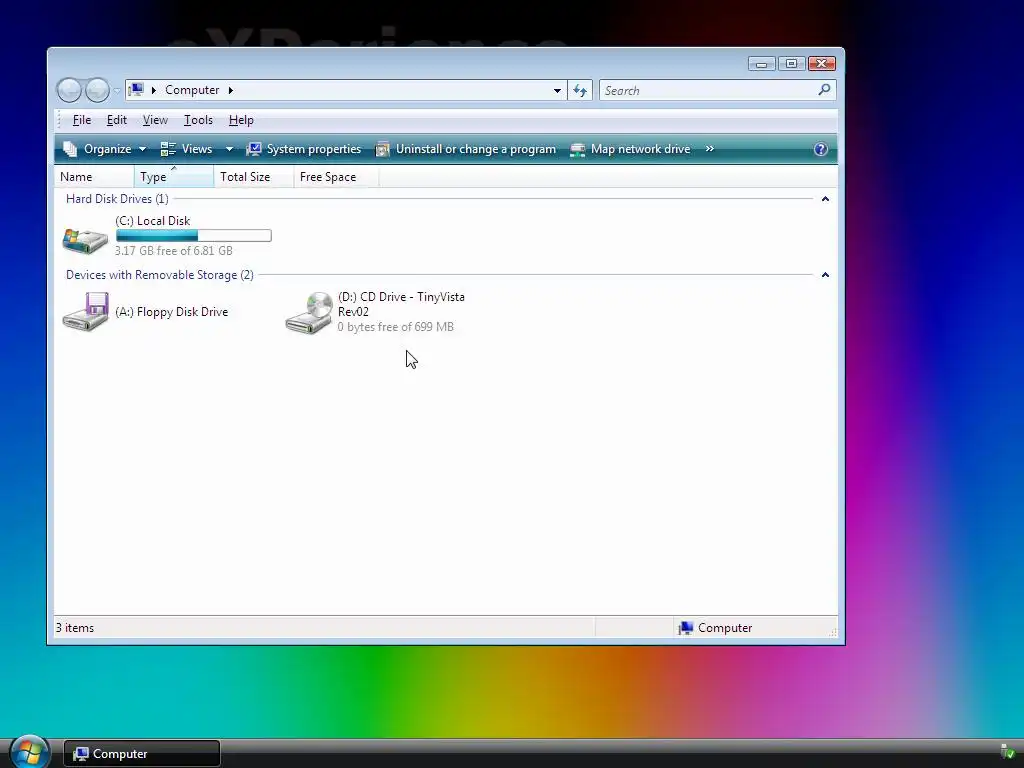Click the CD Drive TinyVista Rev02 label
Screen dimensions: 1024x768
click(401, 304)
